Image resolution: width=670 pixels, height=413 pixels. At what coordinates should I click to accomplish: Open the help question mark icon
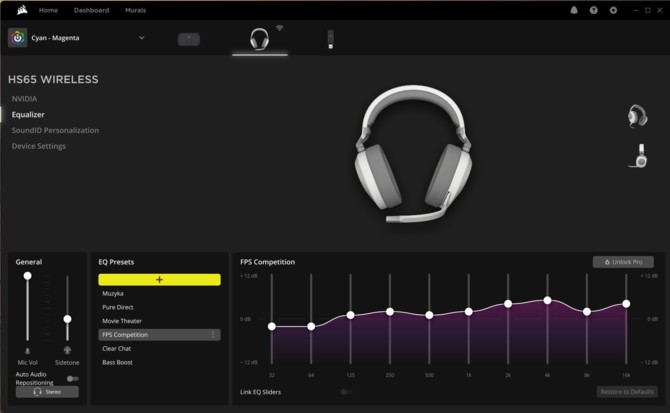coord(594,10)
